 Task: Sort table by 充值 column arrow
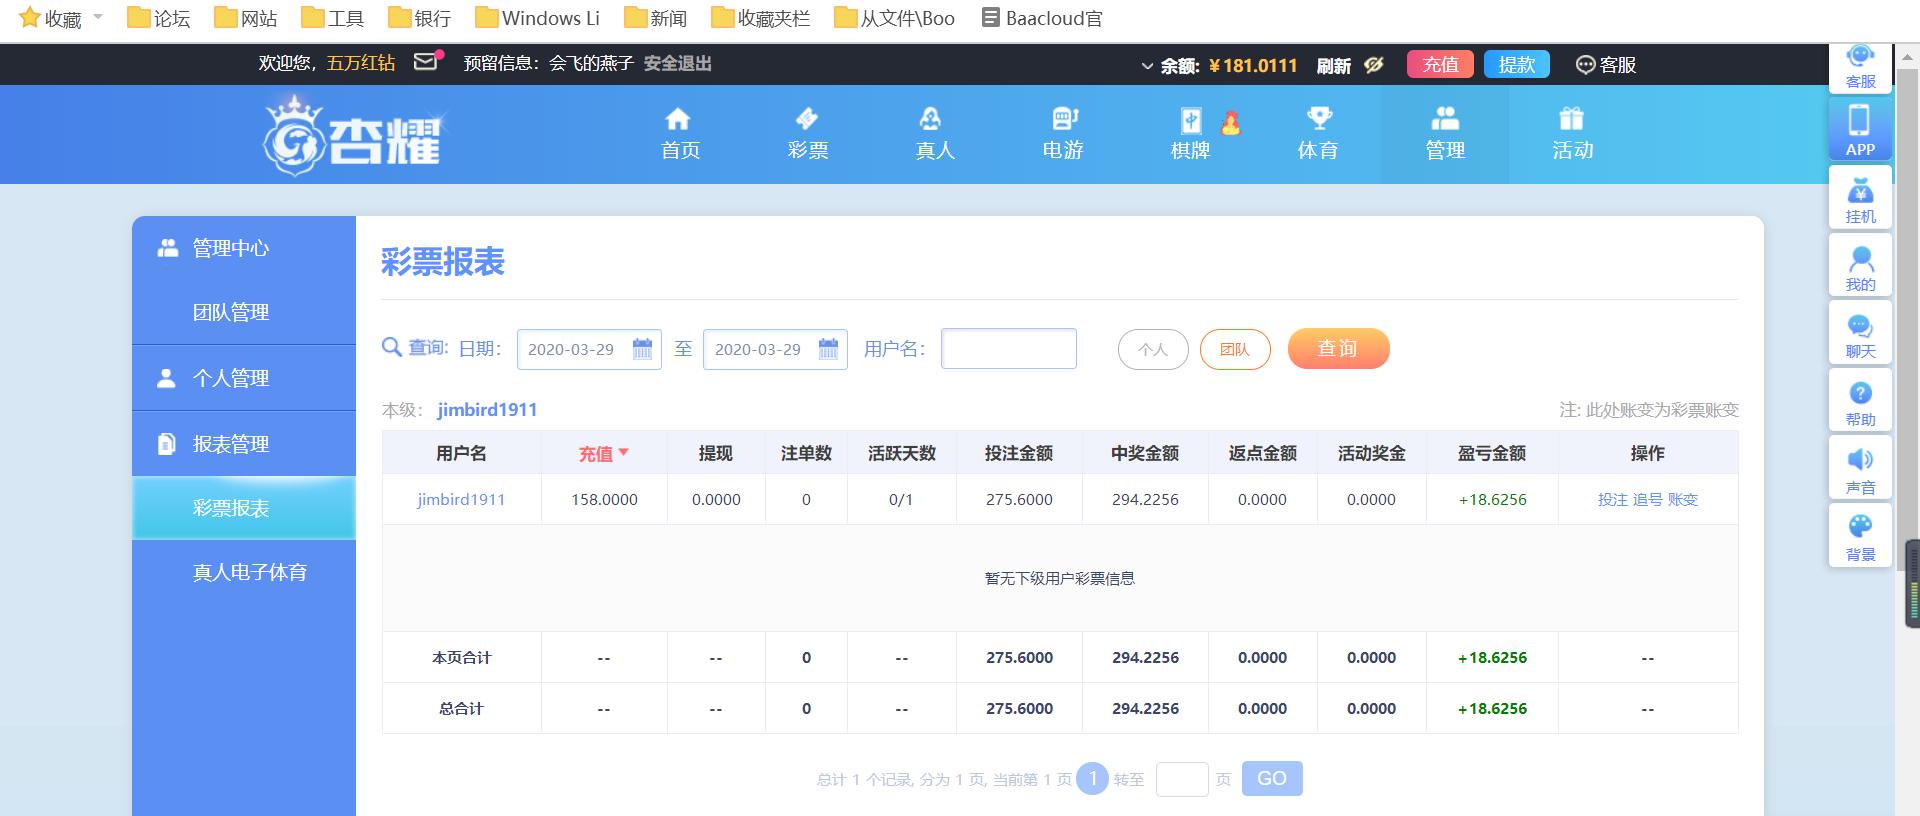pyautogui.click(x=623, y=453)
